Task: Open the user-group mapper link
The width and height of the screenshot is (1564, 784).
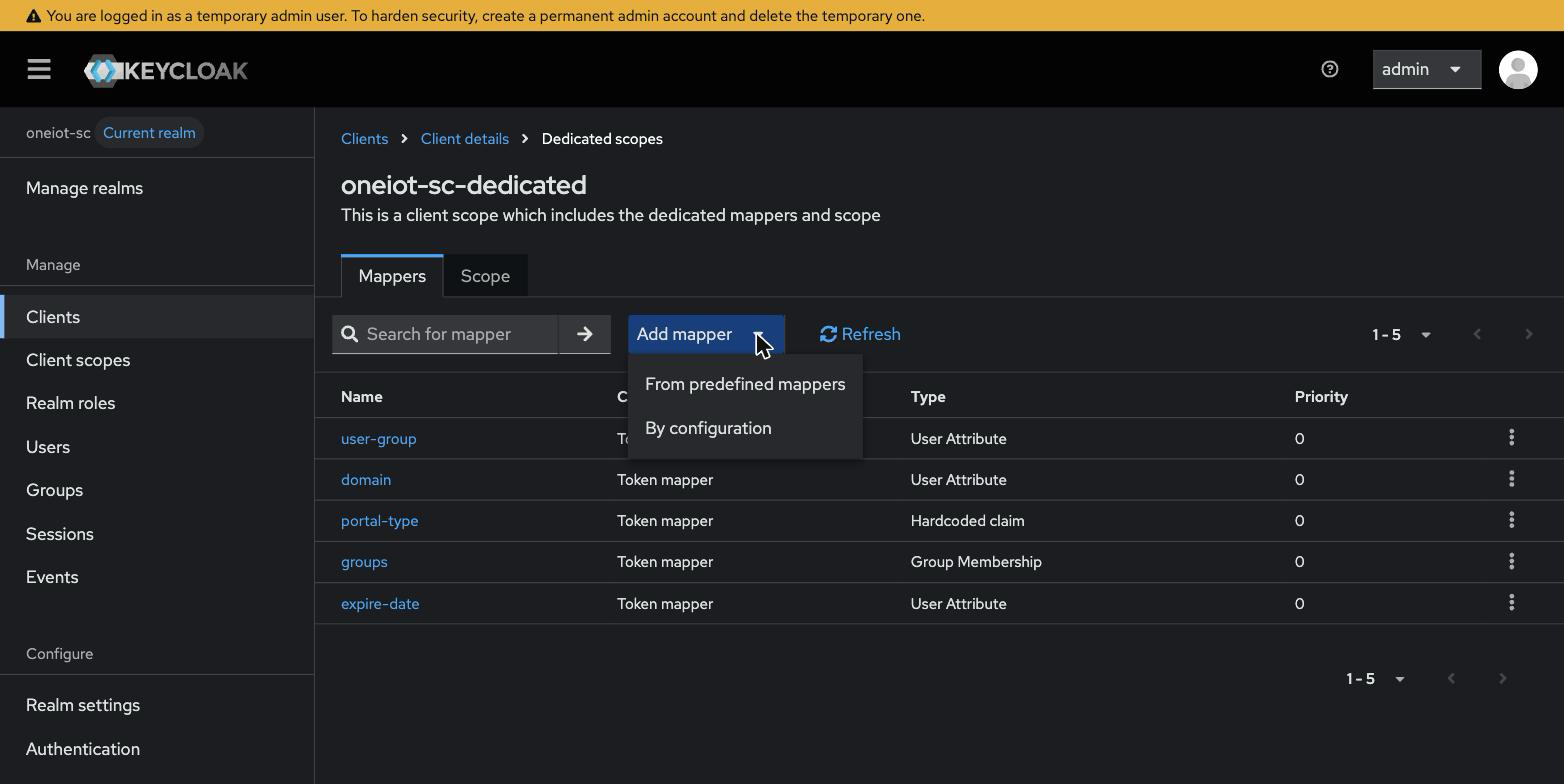Action: (379, 438)
